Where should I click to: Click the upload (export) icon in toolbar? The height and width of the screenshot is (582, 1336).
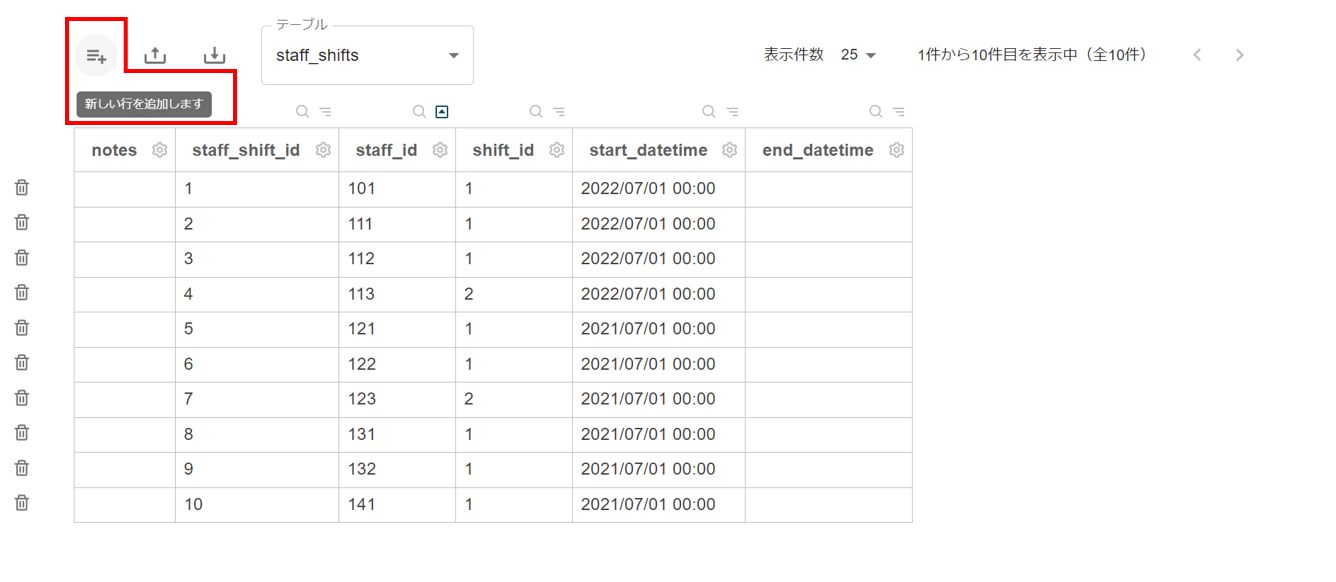pos(155,55)
